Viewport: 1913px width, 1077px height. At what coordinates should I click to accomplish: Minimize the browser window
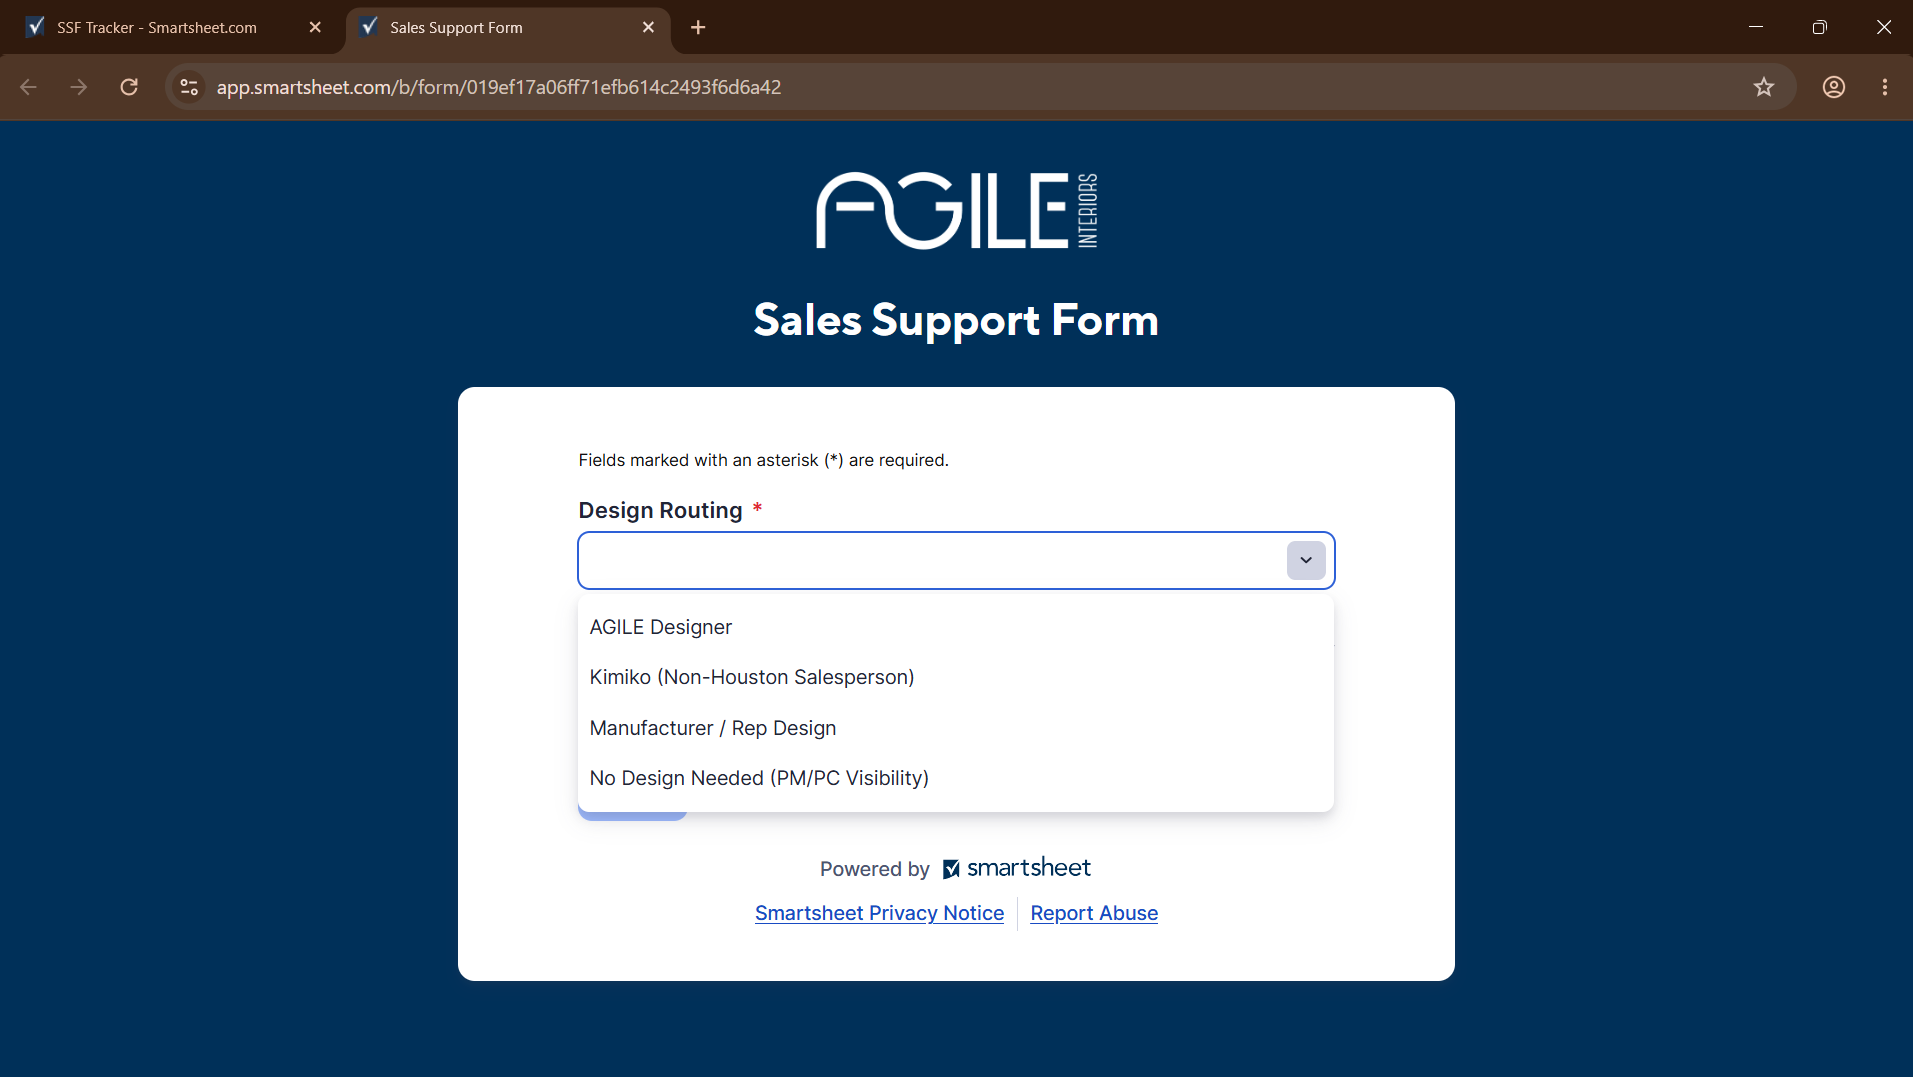click(x=1756, y=27)
